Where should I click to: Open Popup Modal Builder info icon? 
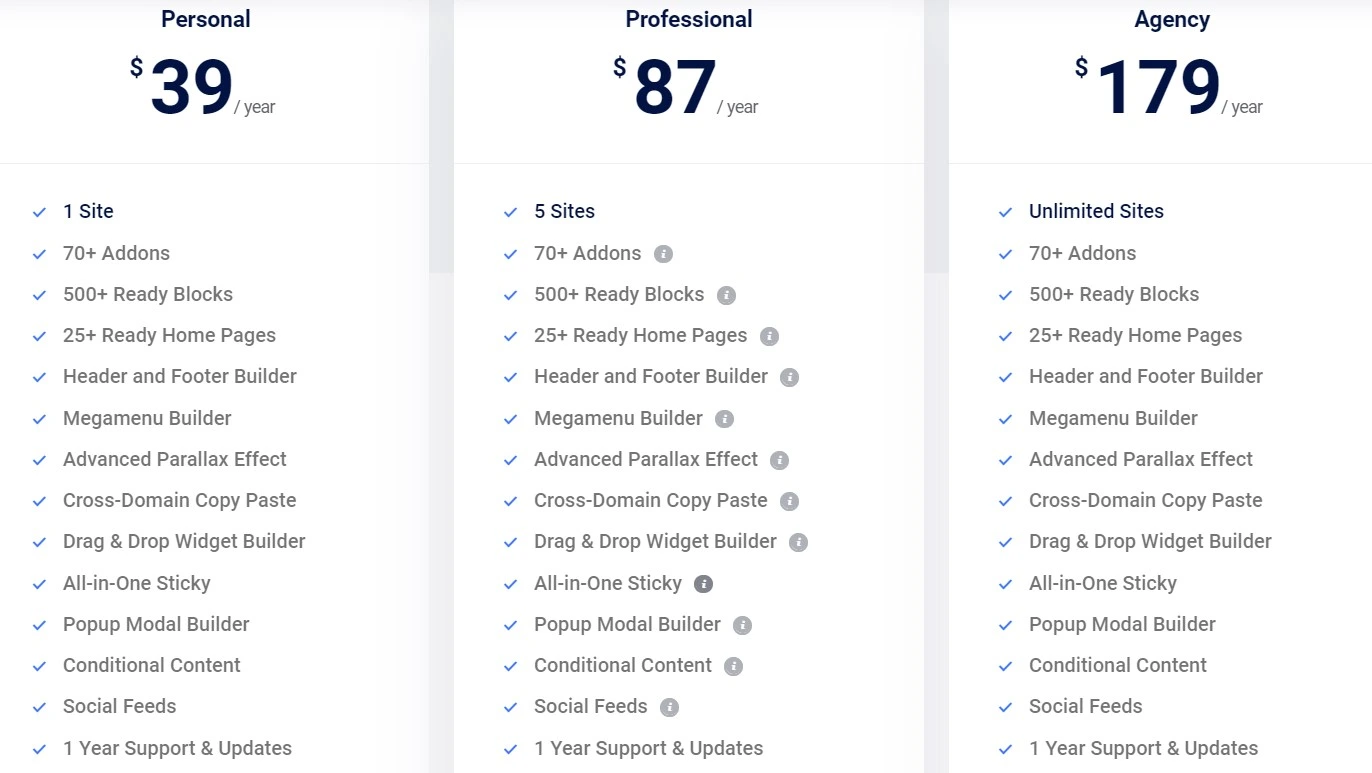[742, 625]
